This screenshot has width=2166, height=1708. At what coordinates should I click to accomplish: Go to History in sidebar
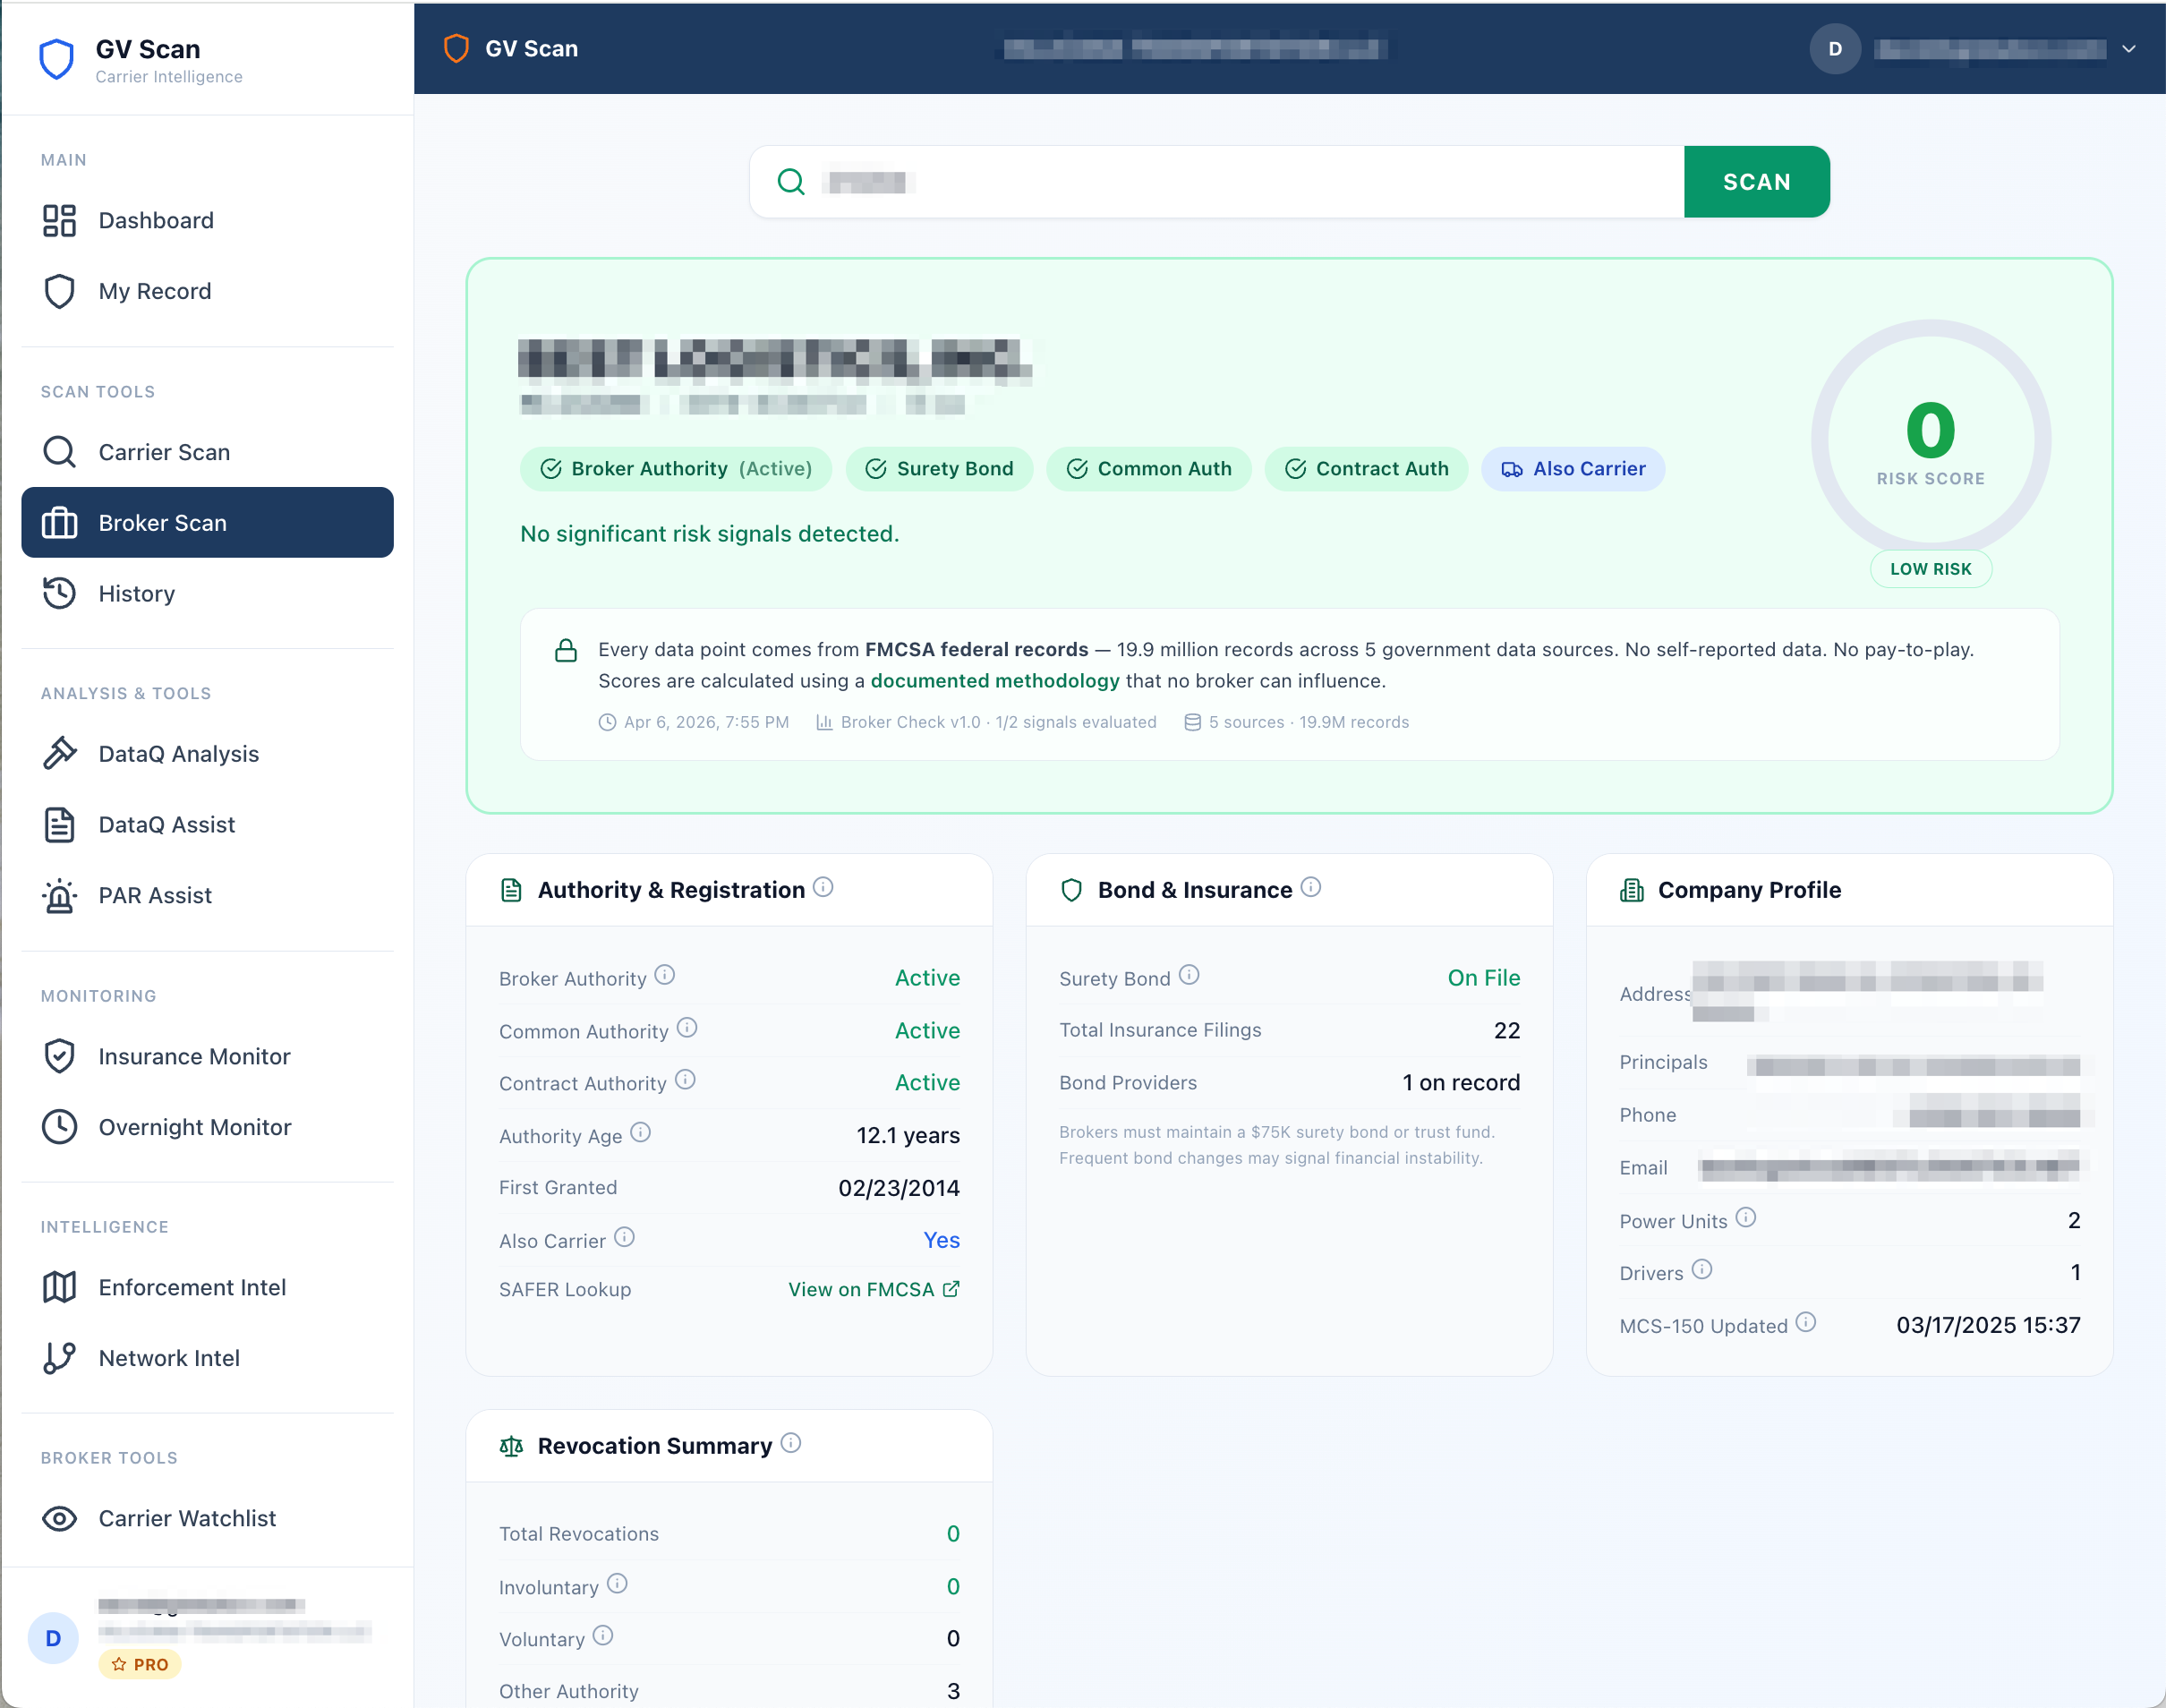click(136, 594)
